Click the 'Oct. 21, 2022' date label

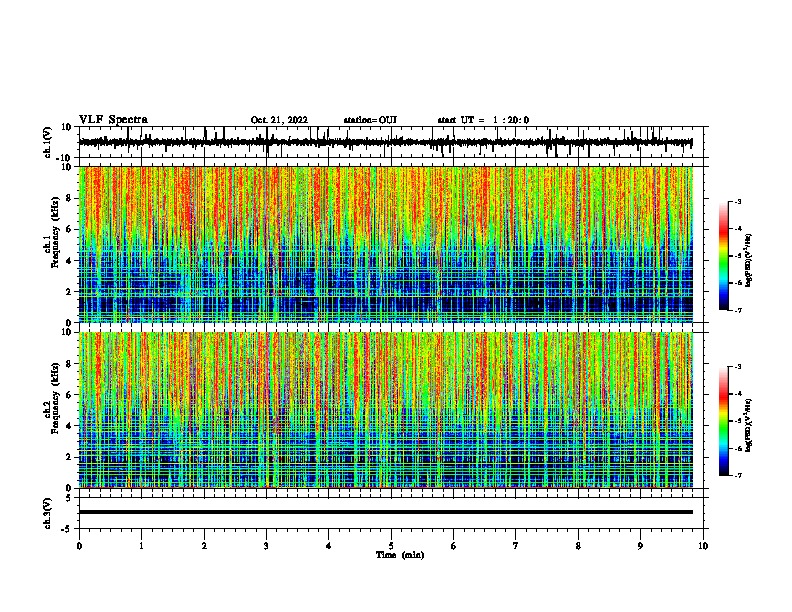click(x=279, y=120)
